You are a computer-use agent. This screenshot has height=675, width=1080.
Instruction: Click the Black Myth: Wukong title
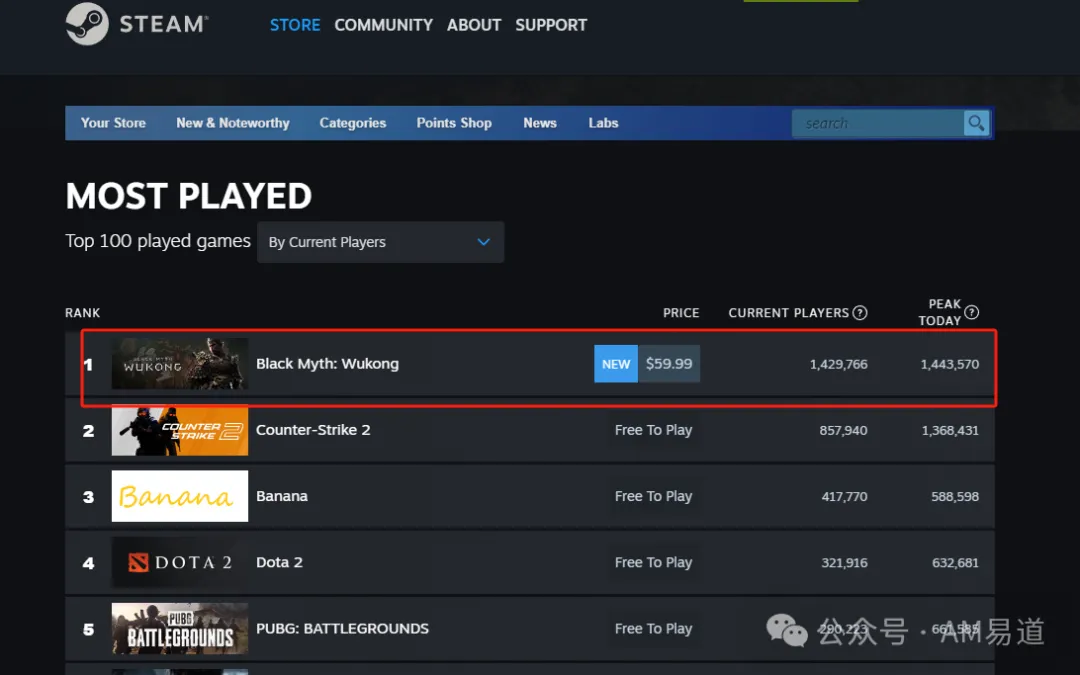327,364
